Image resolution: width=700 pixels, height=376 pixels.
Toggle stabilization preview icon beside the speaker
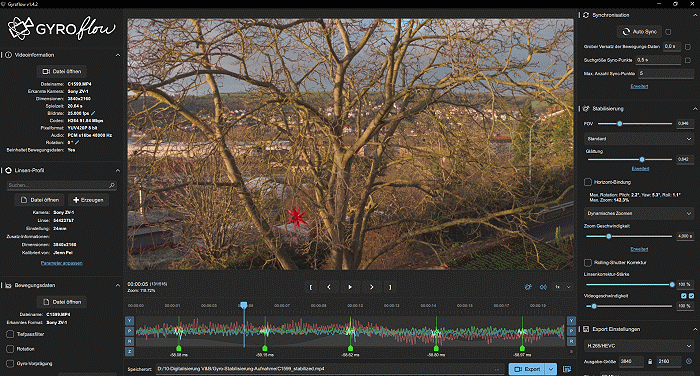(528, 287)
